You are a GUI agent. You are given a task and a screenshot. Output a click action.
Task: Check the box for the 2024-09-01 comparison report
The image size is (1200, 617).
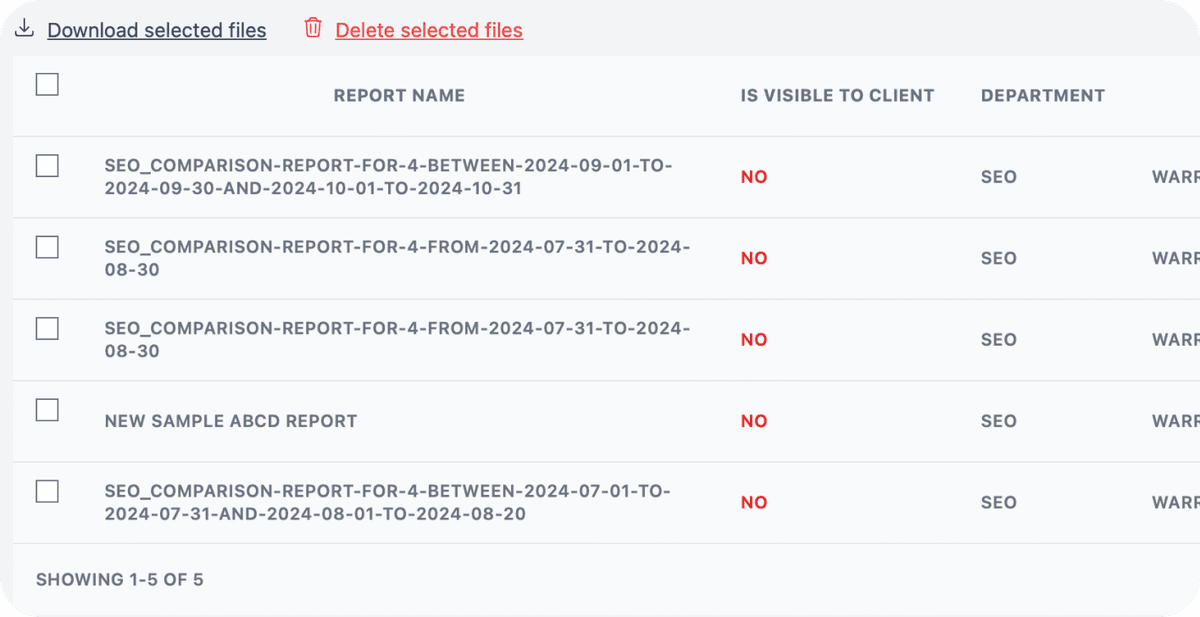click(47, 166)
